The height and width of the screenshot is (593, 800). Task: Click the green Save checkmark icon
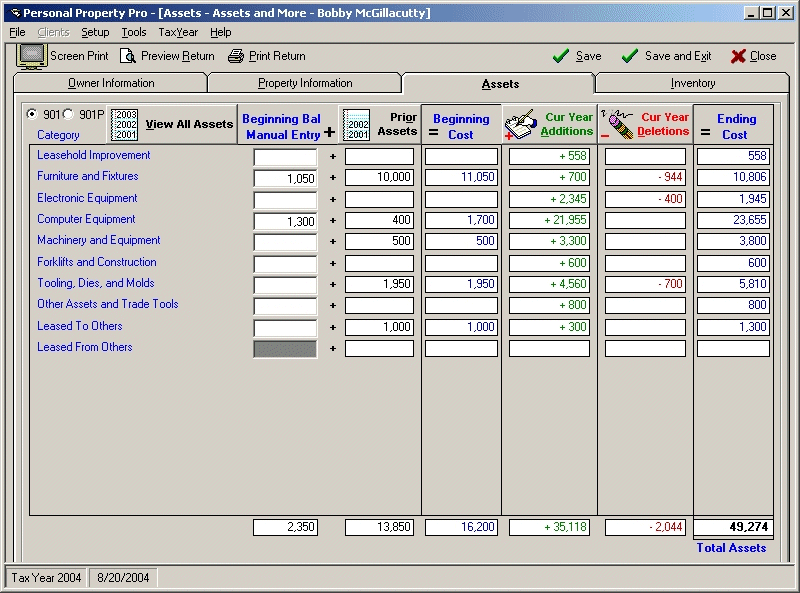[x=561, y=56]
